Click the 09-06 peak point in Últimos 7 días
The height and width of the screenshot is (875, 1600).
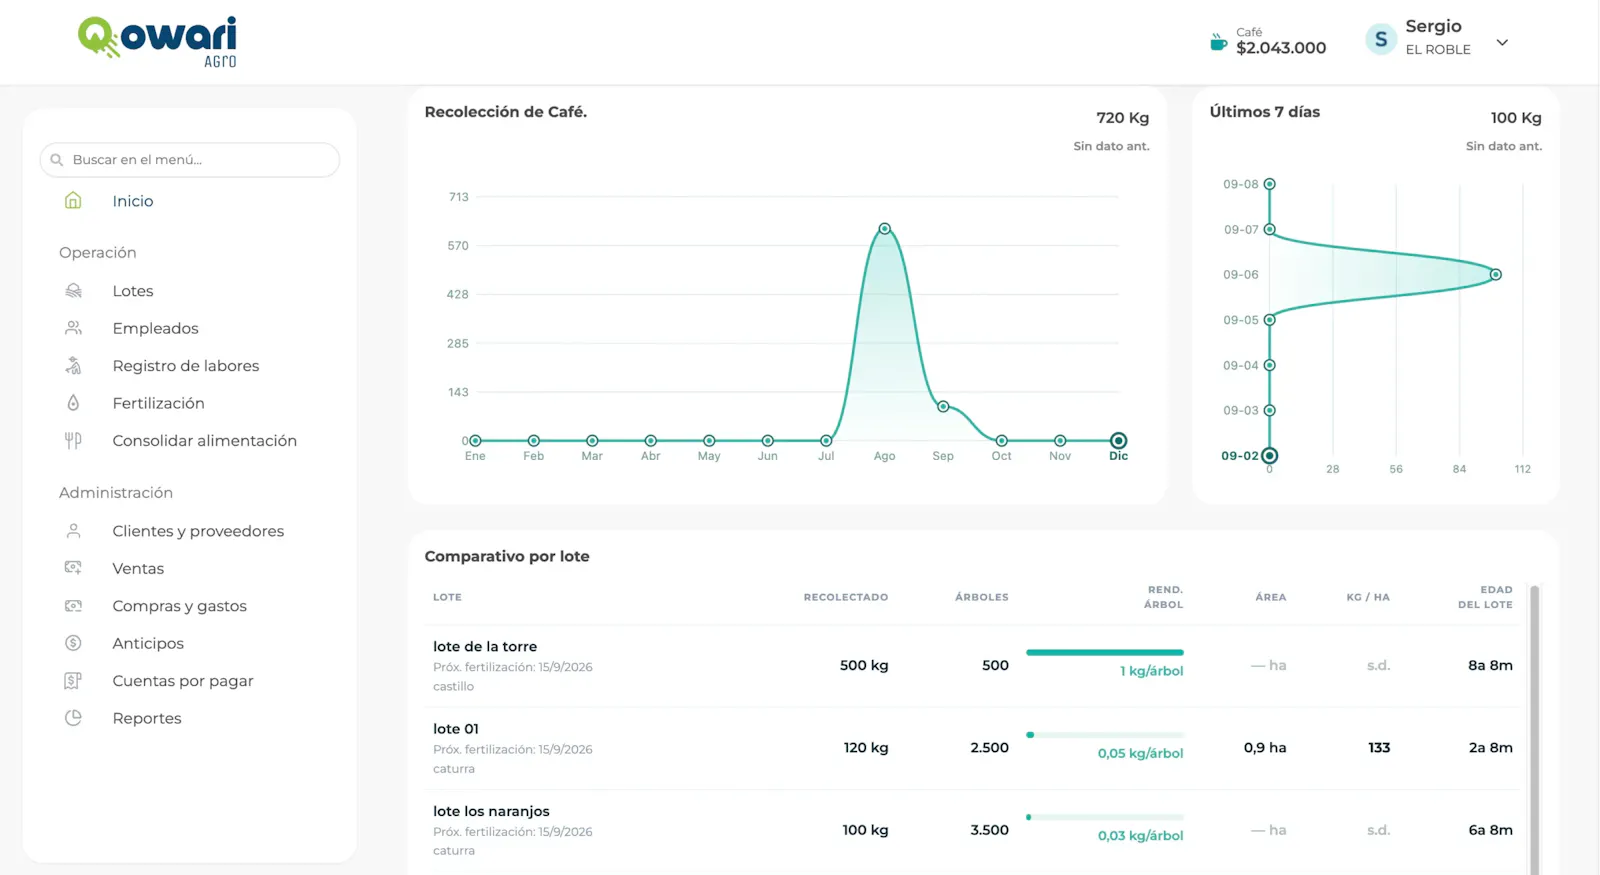1496,274
